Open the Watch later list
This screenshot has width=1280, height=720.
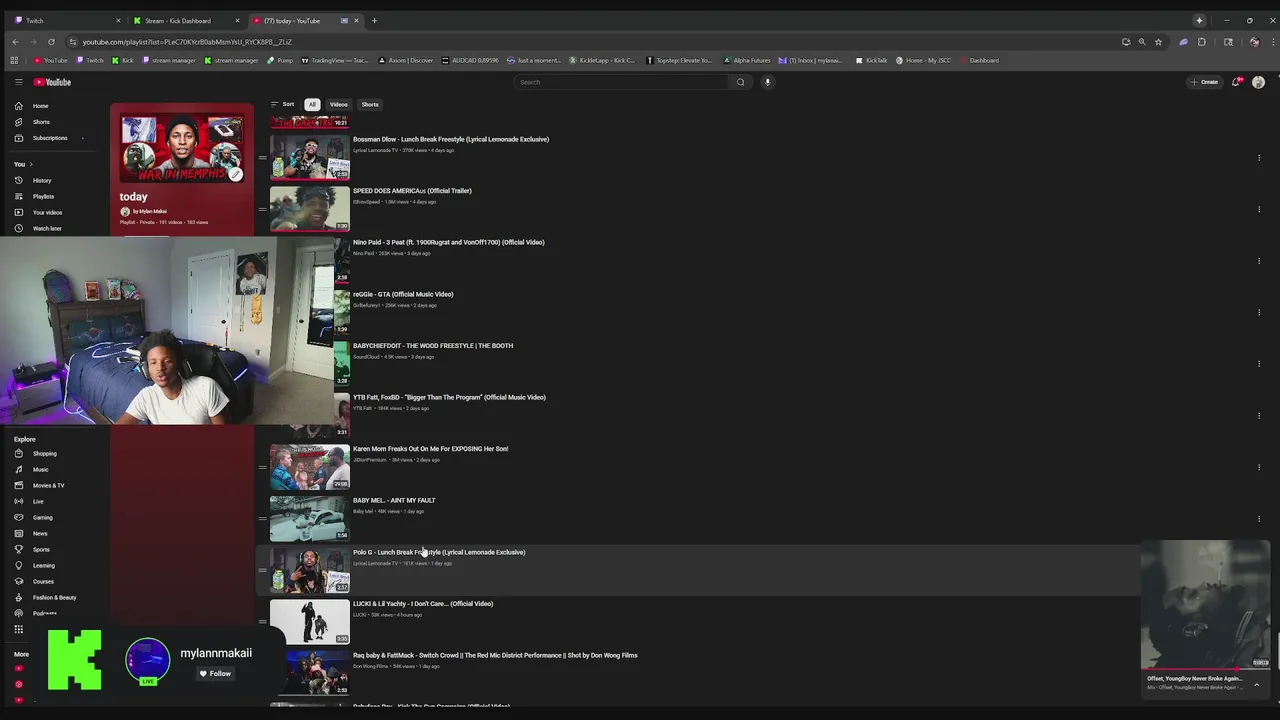pos(47,228)
